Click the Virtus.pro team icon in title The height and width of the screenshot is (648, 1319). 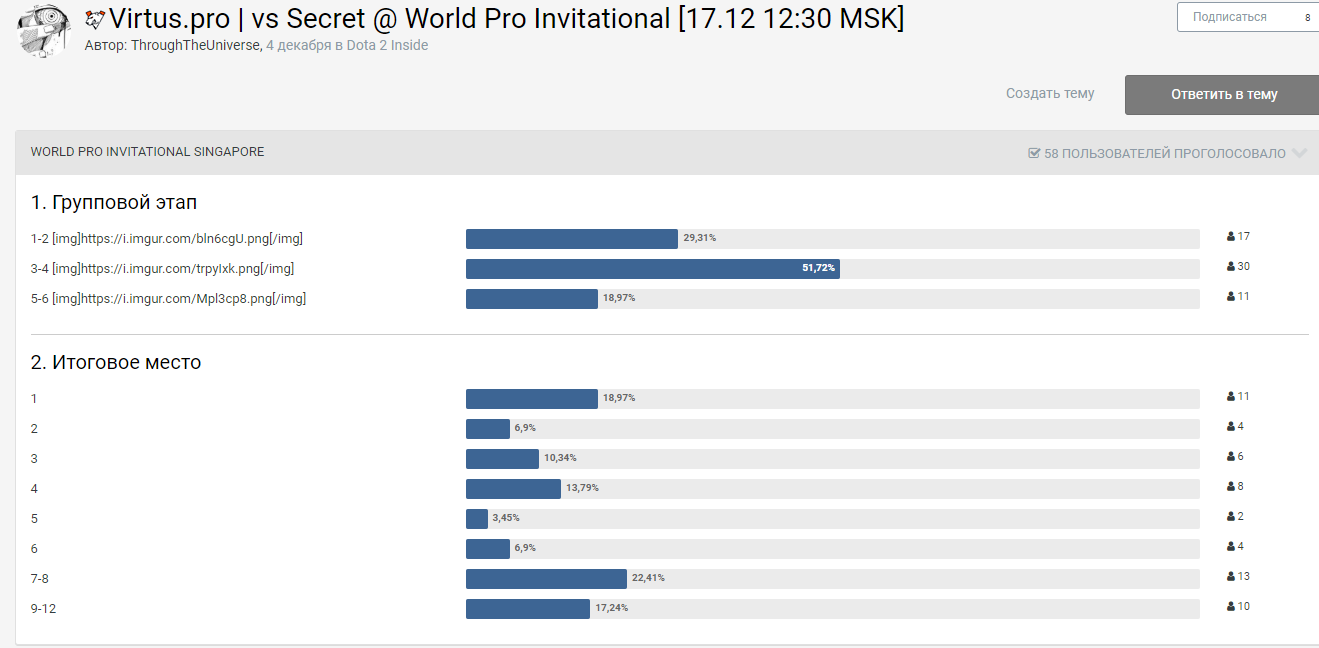pos(96,19)
